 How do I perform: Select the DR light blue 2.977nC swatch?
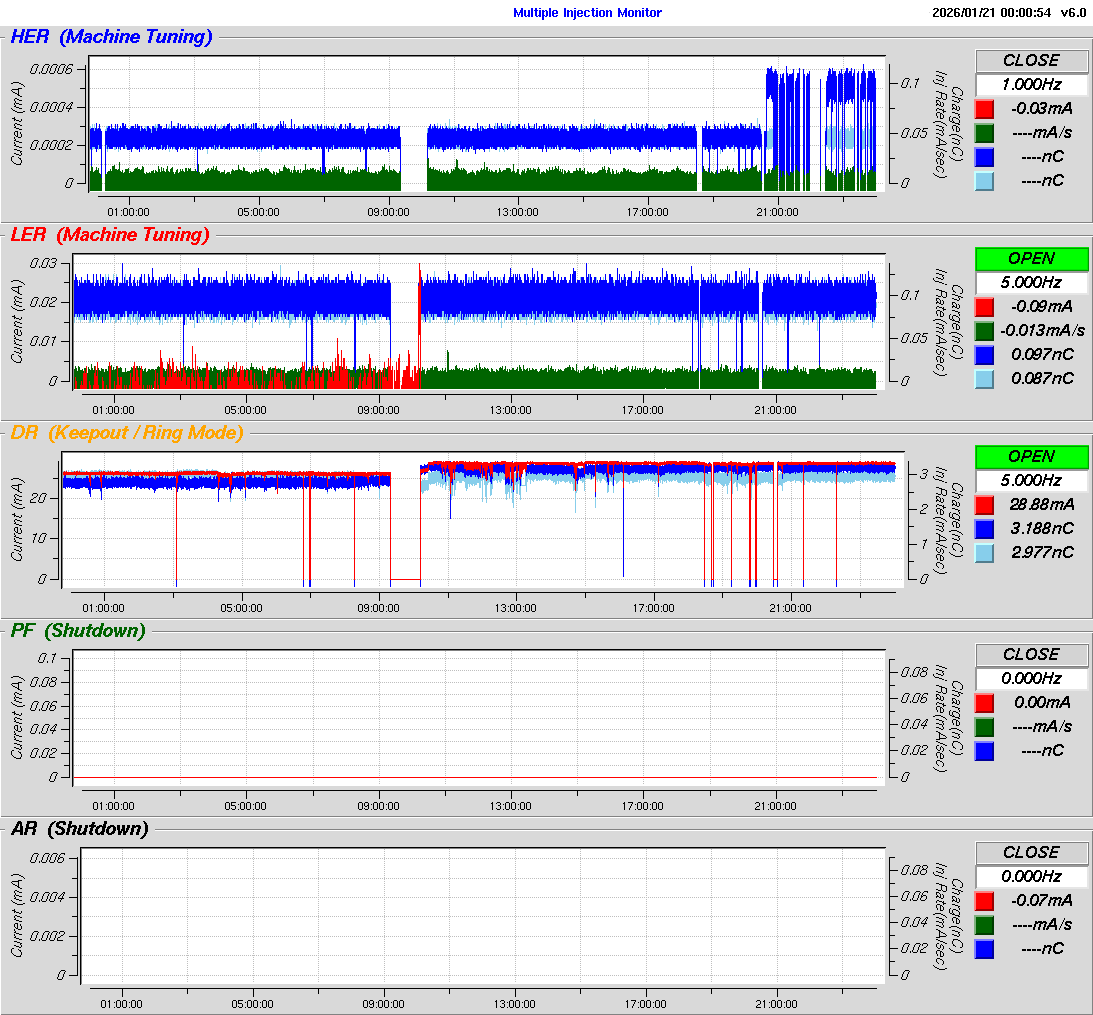(x=985, y=552)
